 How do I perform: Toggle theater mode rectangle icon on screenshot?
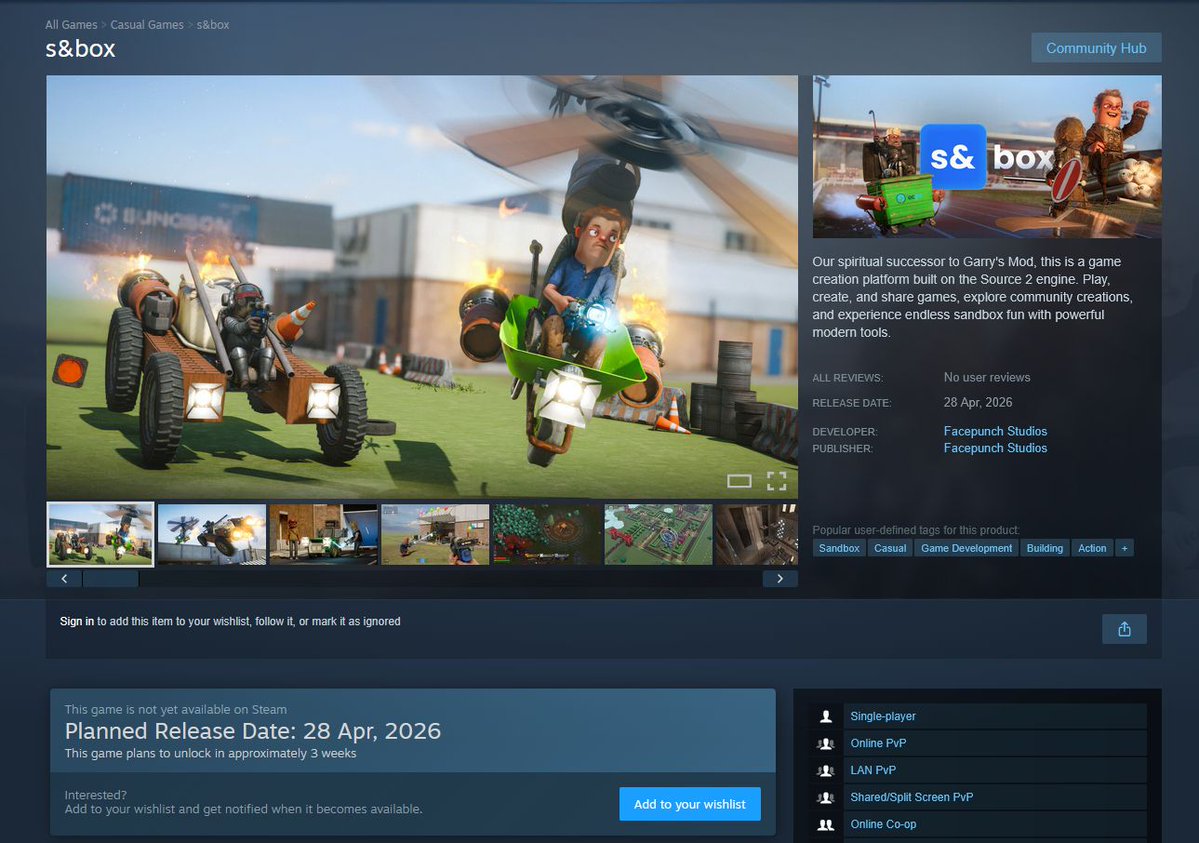(x=739, y=480)
